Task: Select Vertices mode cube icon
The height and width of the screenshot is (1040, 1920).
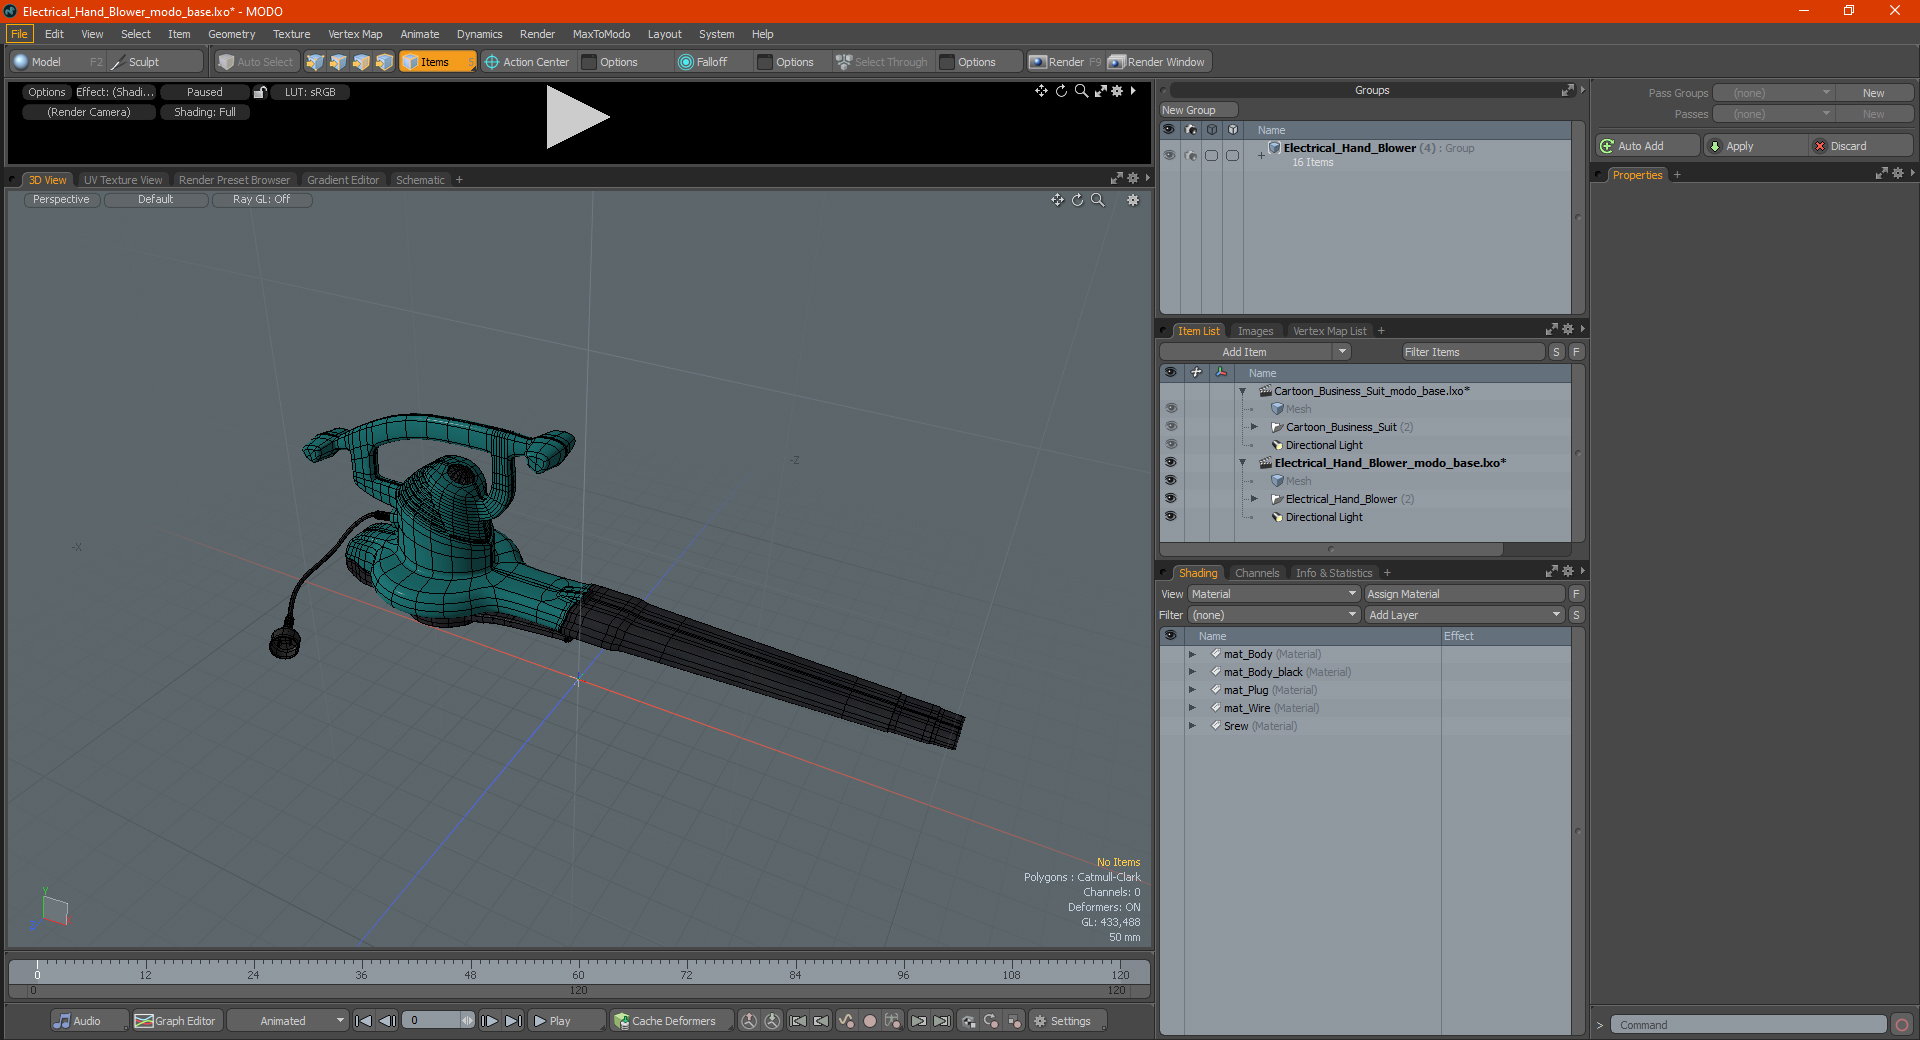Action: (x=315, y=62)
